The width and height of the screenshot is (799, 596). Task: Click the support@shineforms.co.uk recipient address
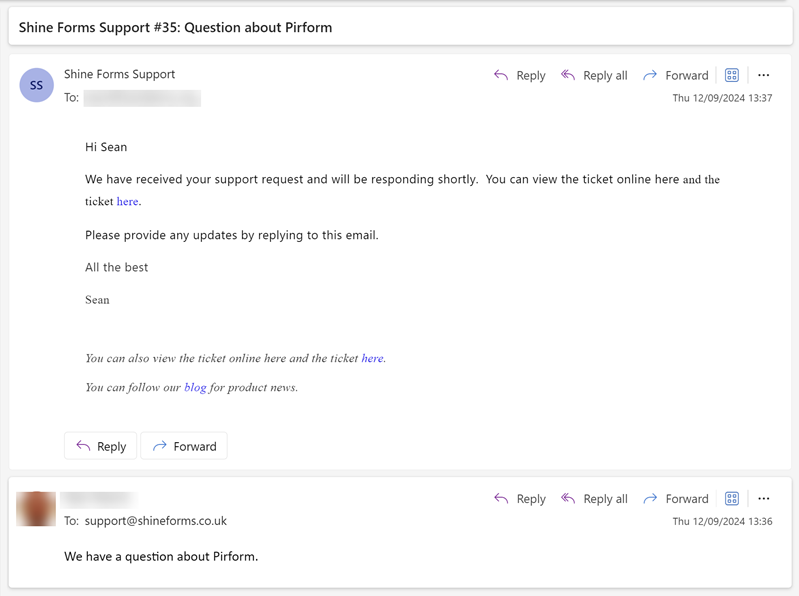[x=155, y=521]
